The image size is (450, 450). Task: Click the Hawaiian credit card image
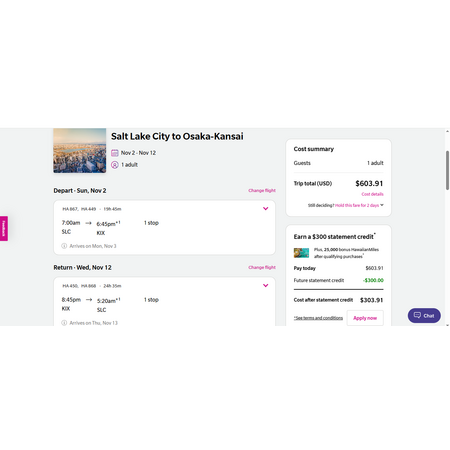click(301, 253)
